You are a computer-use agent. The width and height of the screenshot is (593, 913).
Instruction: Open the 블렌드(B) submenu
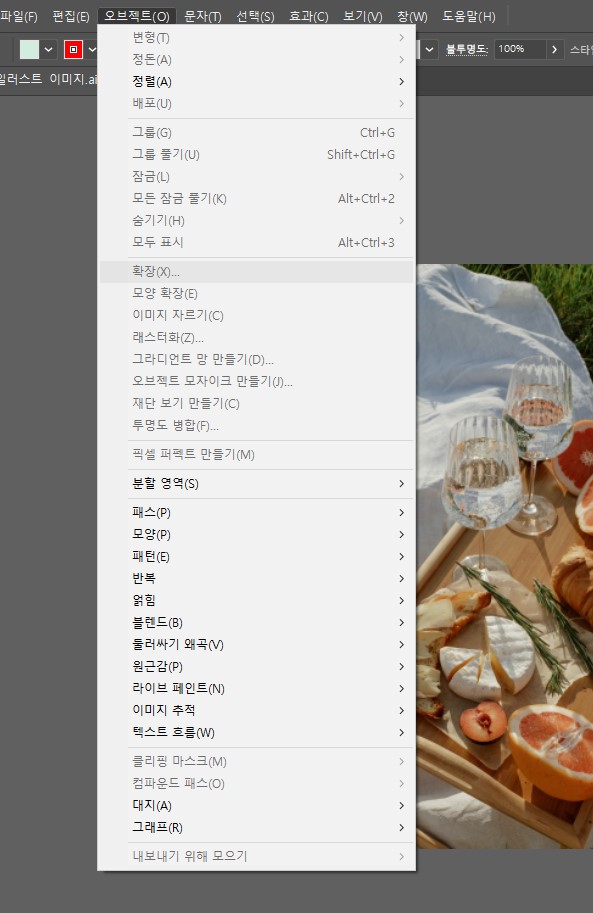(256, 623)
